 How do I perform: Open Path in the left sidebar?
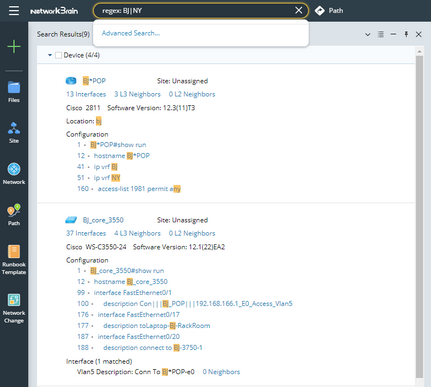click(x=14, y=215)
